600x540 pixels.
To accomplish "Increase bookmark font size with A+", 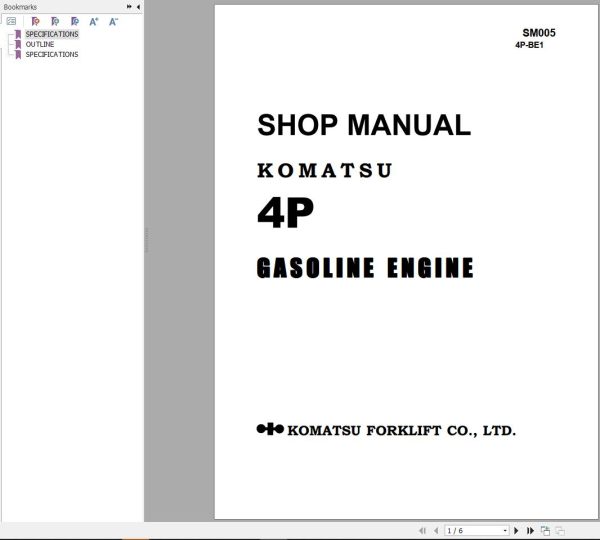I will 94,21.
